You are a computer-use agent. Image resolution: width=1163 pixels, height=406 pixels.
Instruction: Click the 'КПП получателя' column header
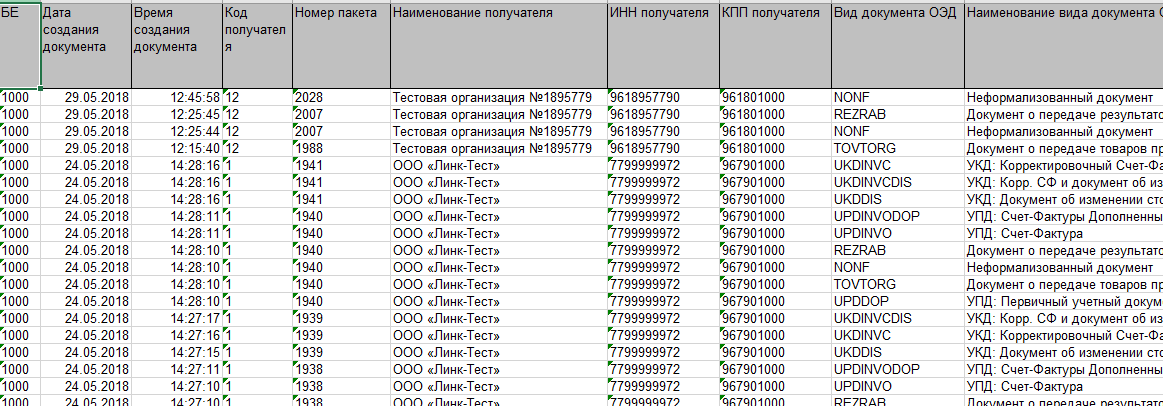click(774, 45)
